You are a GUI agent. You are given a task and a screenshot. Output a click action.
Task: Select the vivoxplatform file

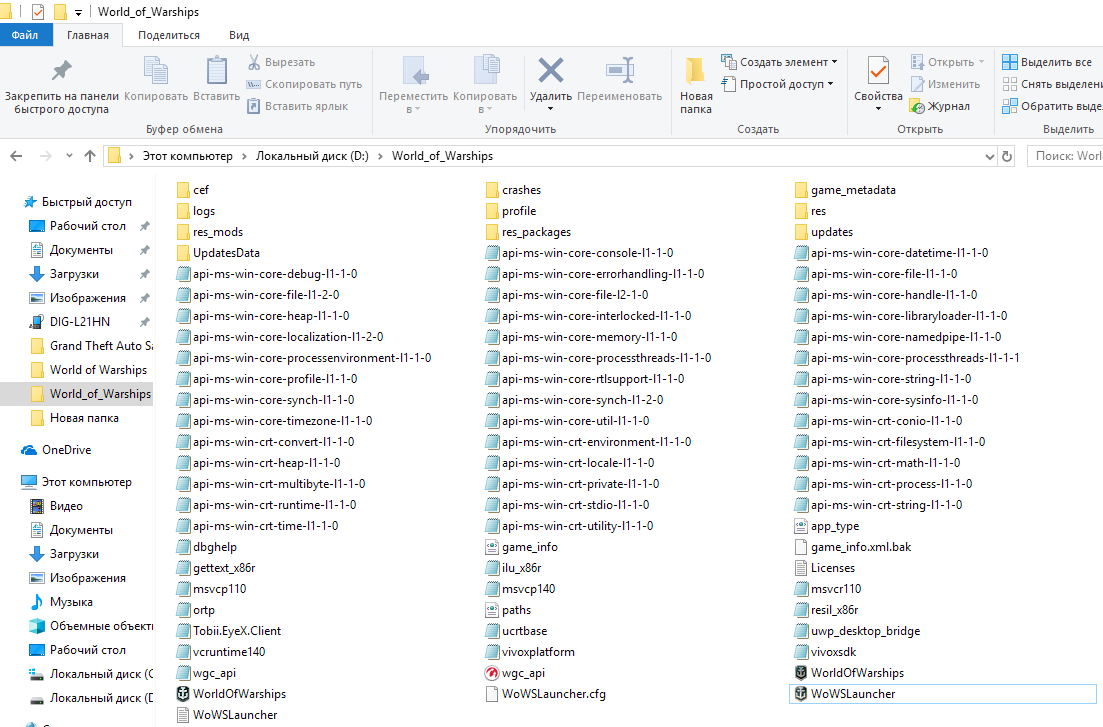click(530, 652)
